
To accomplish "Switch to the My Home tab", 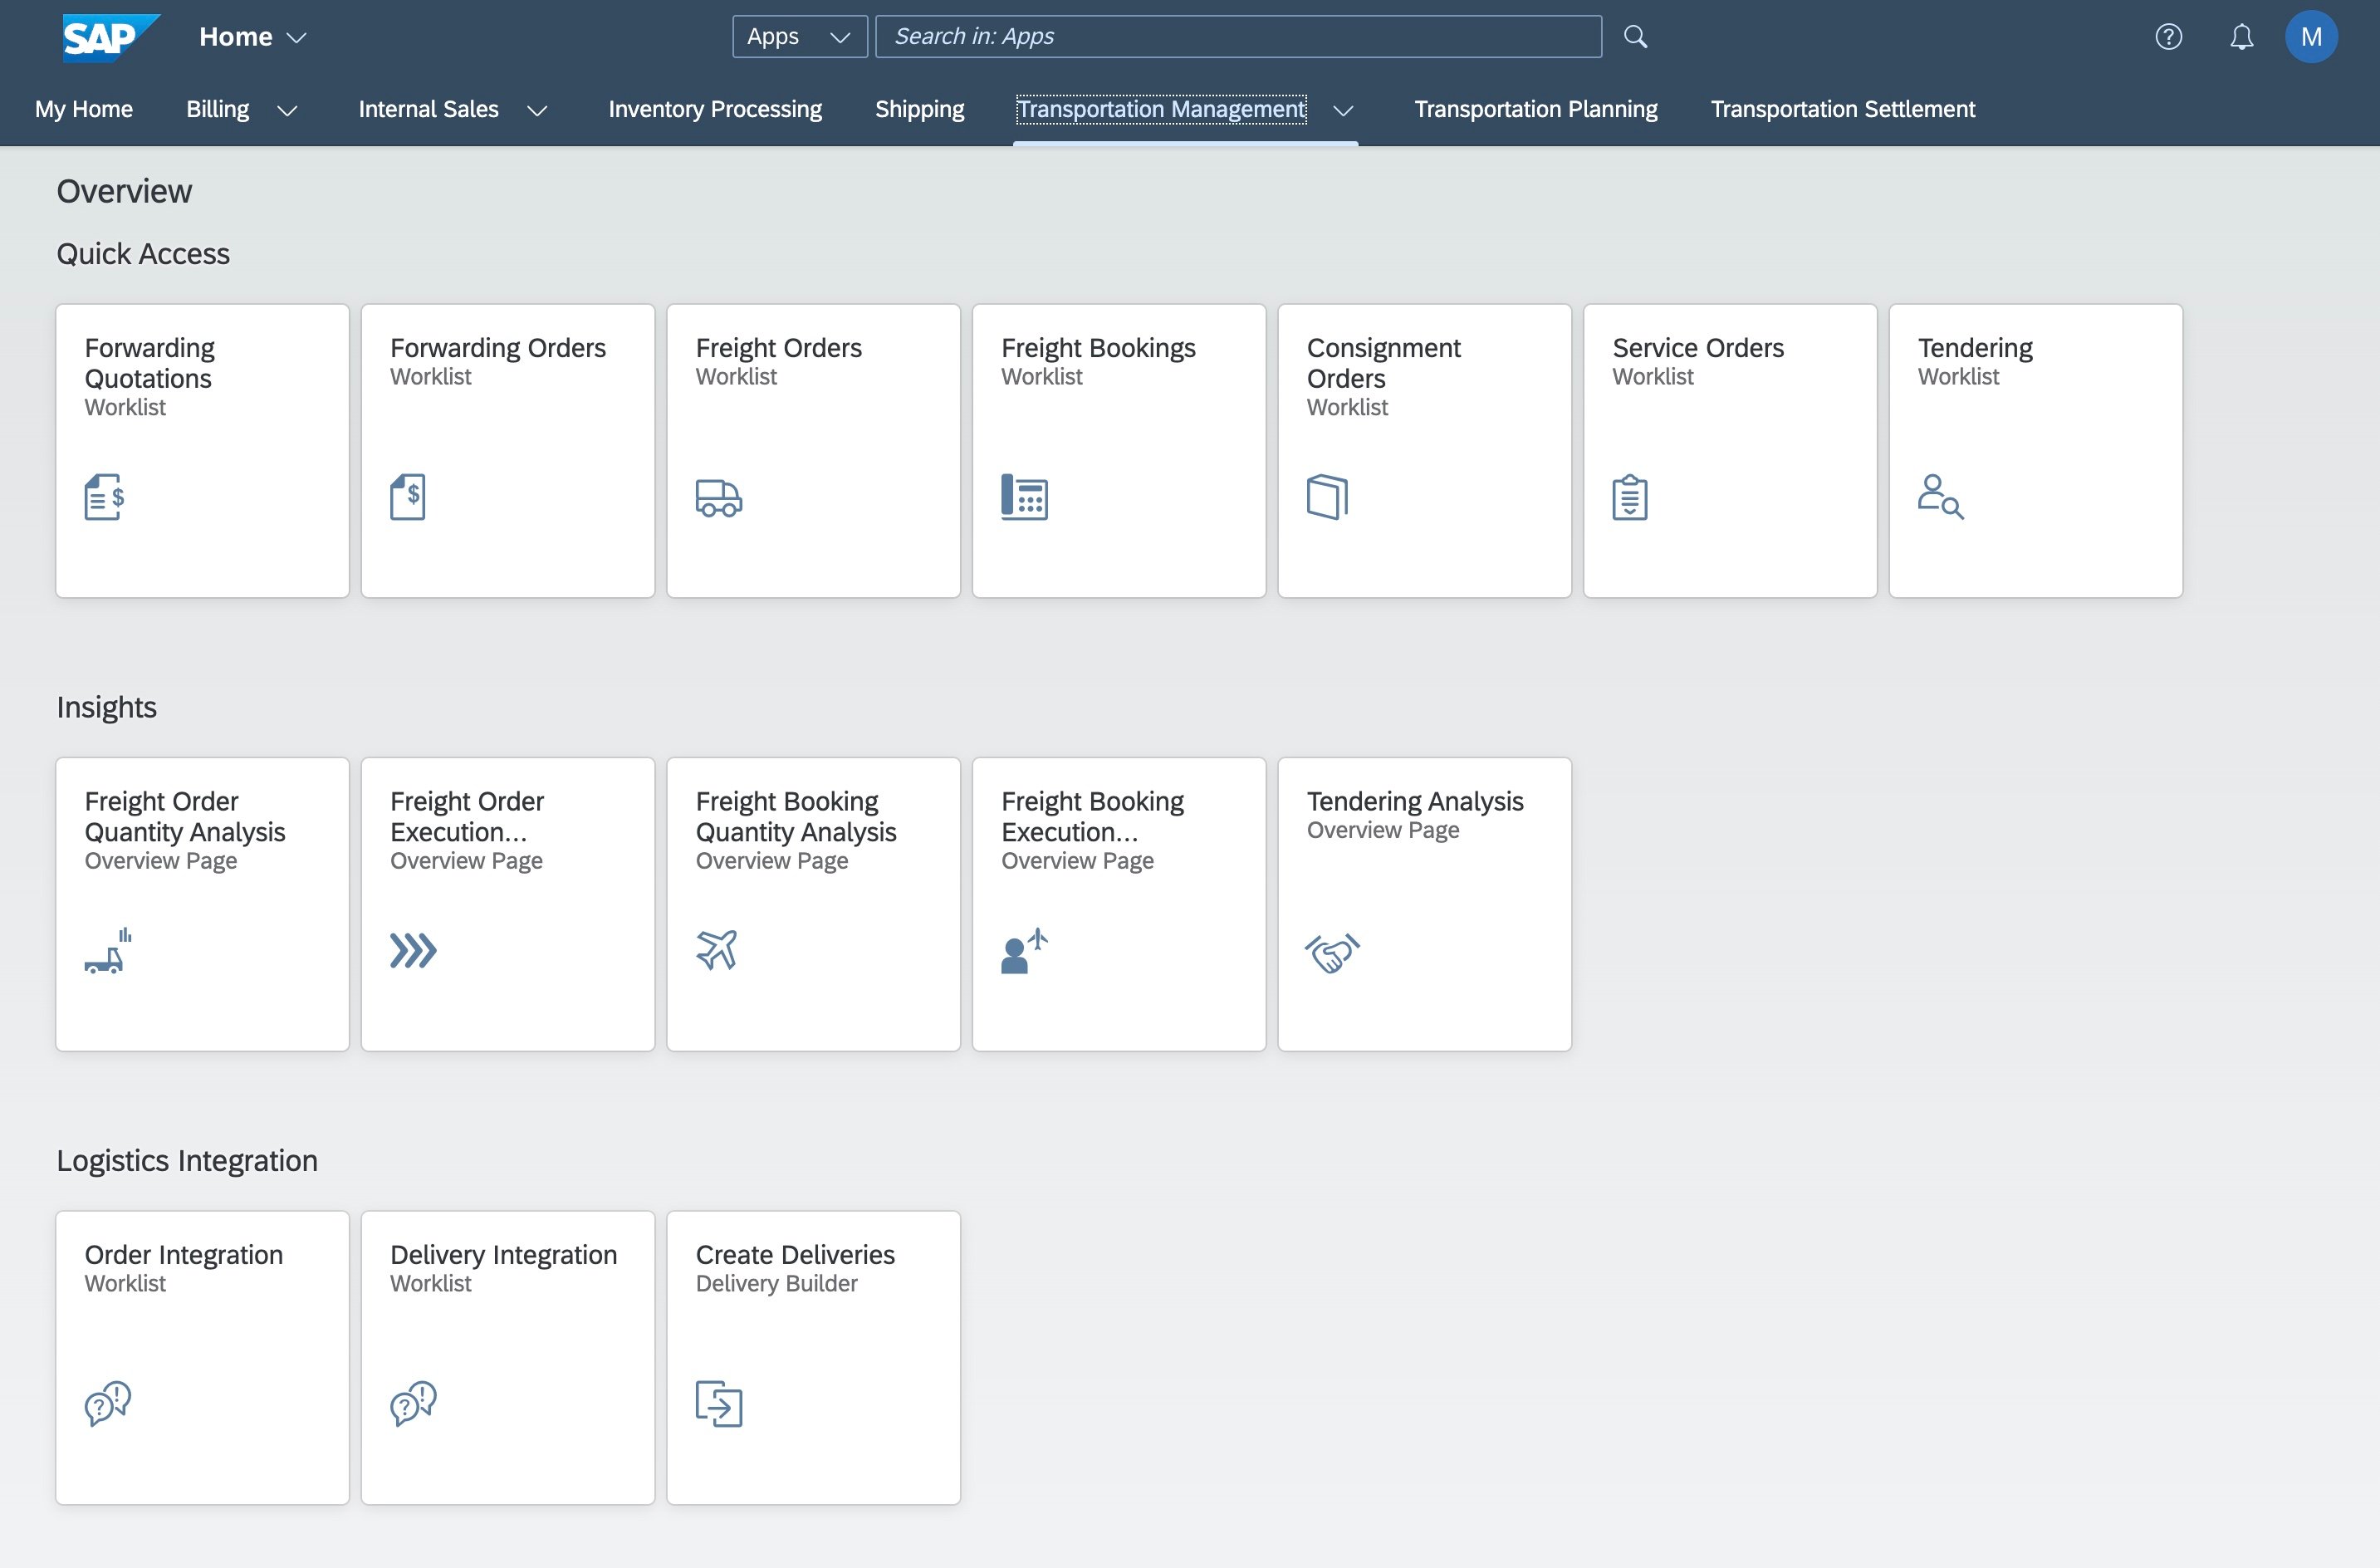I will (83, 109).
